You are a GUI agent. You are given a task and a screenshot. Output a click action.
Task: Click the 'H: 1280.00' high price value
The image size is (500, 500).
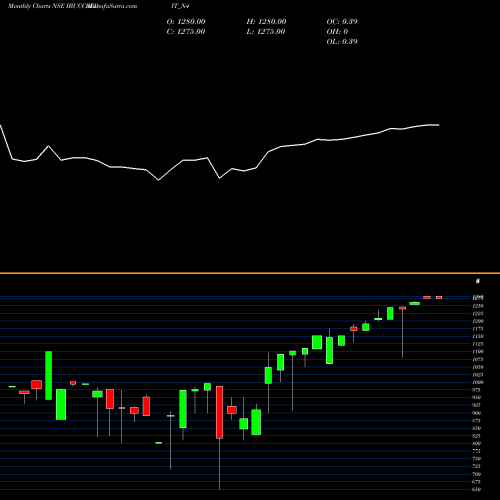266,22
